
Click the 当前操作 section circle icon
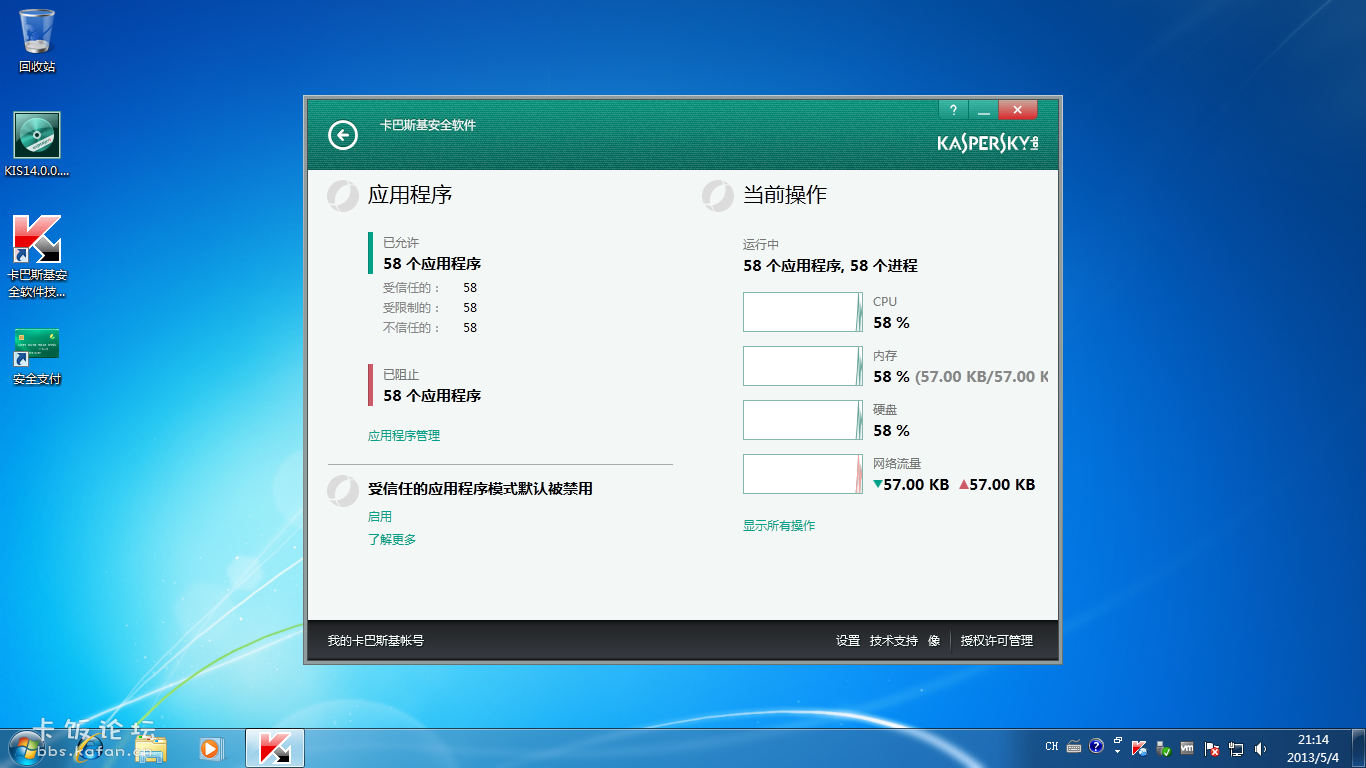[x=718, y=195]
